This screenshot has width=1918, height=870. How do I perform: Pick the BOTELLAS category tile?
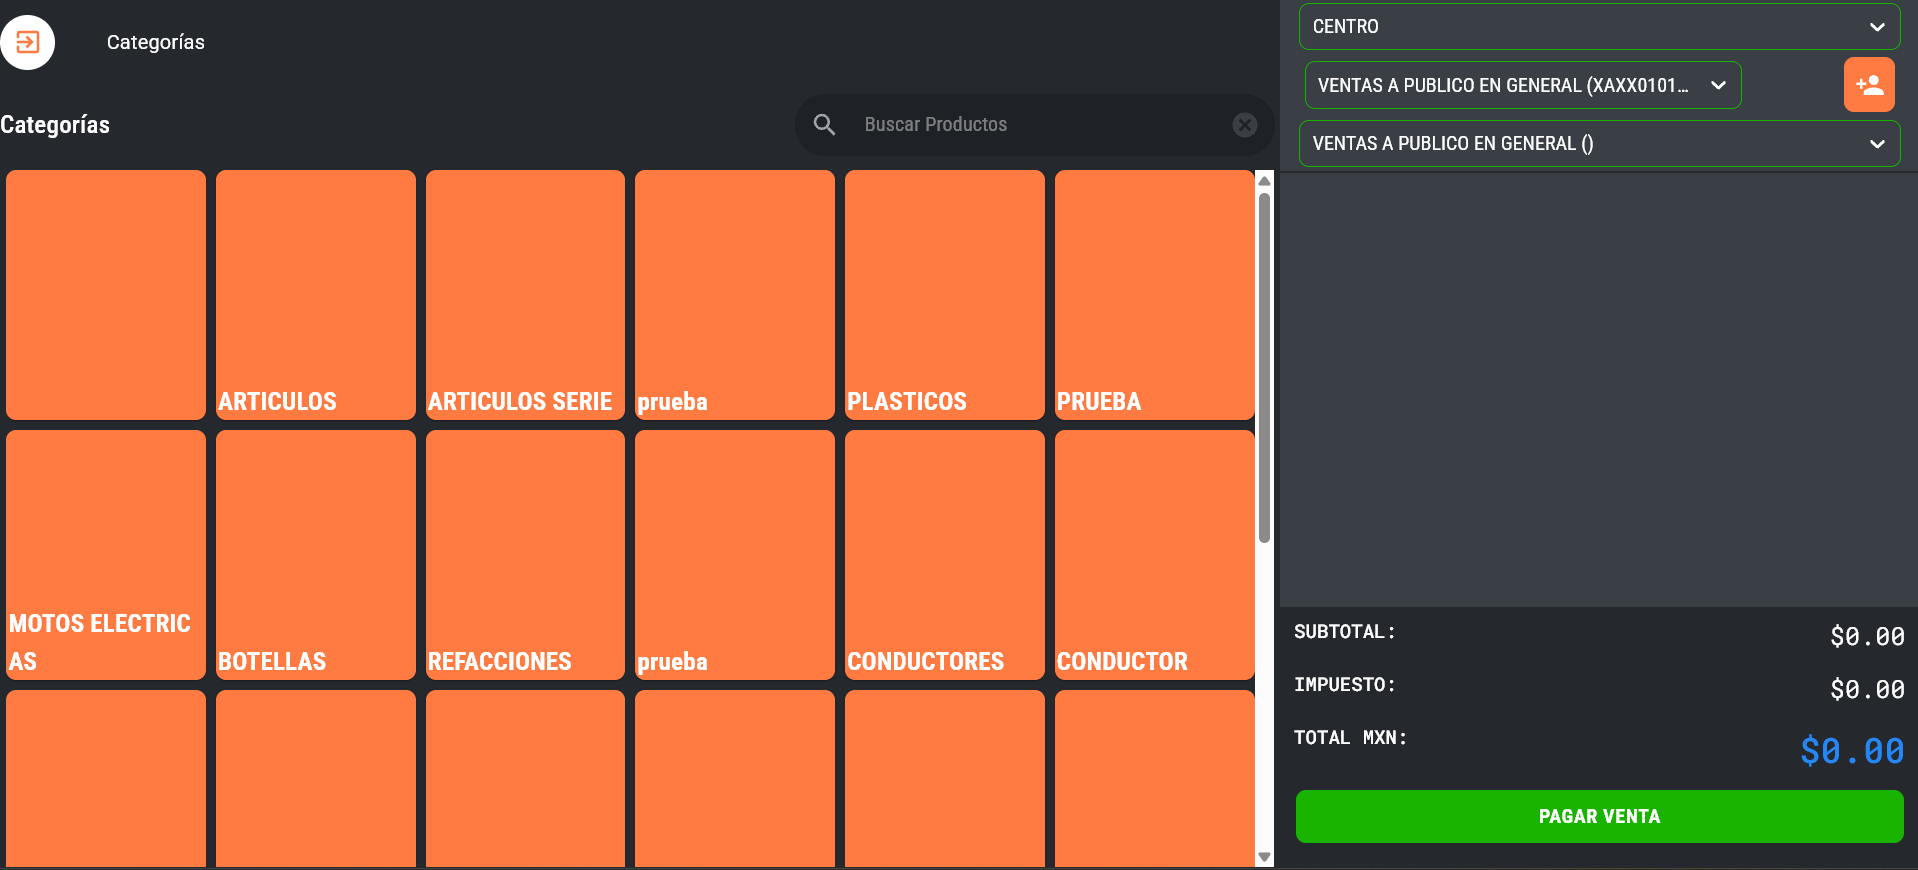click(x=315, y=555)
